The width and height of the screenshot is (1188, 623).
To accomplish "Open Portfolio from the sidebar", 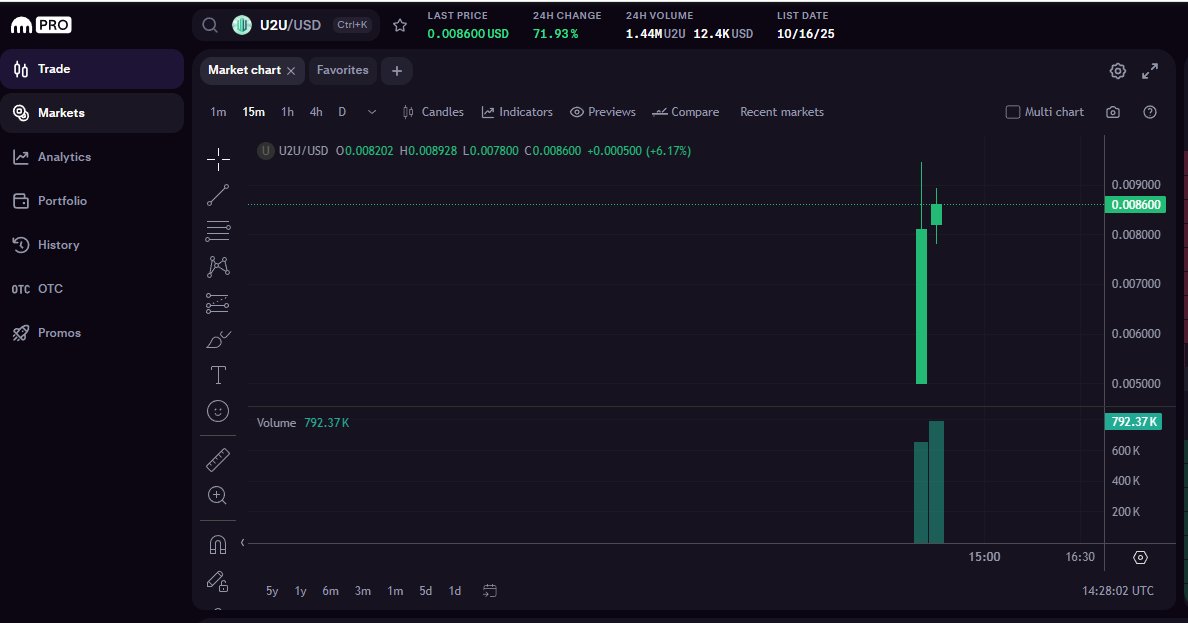I will pos(92,201).
